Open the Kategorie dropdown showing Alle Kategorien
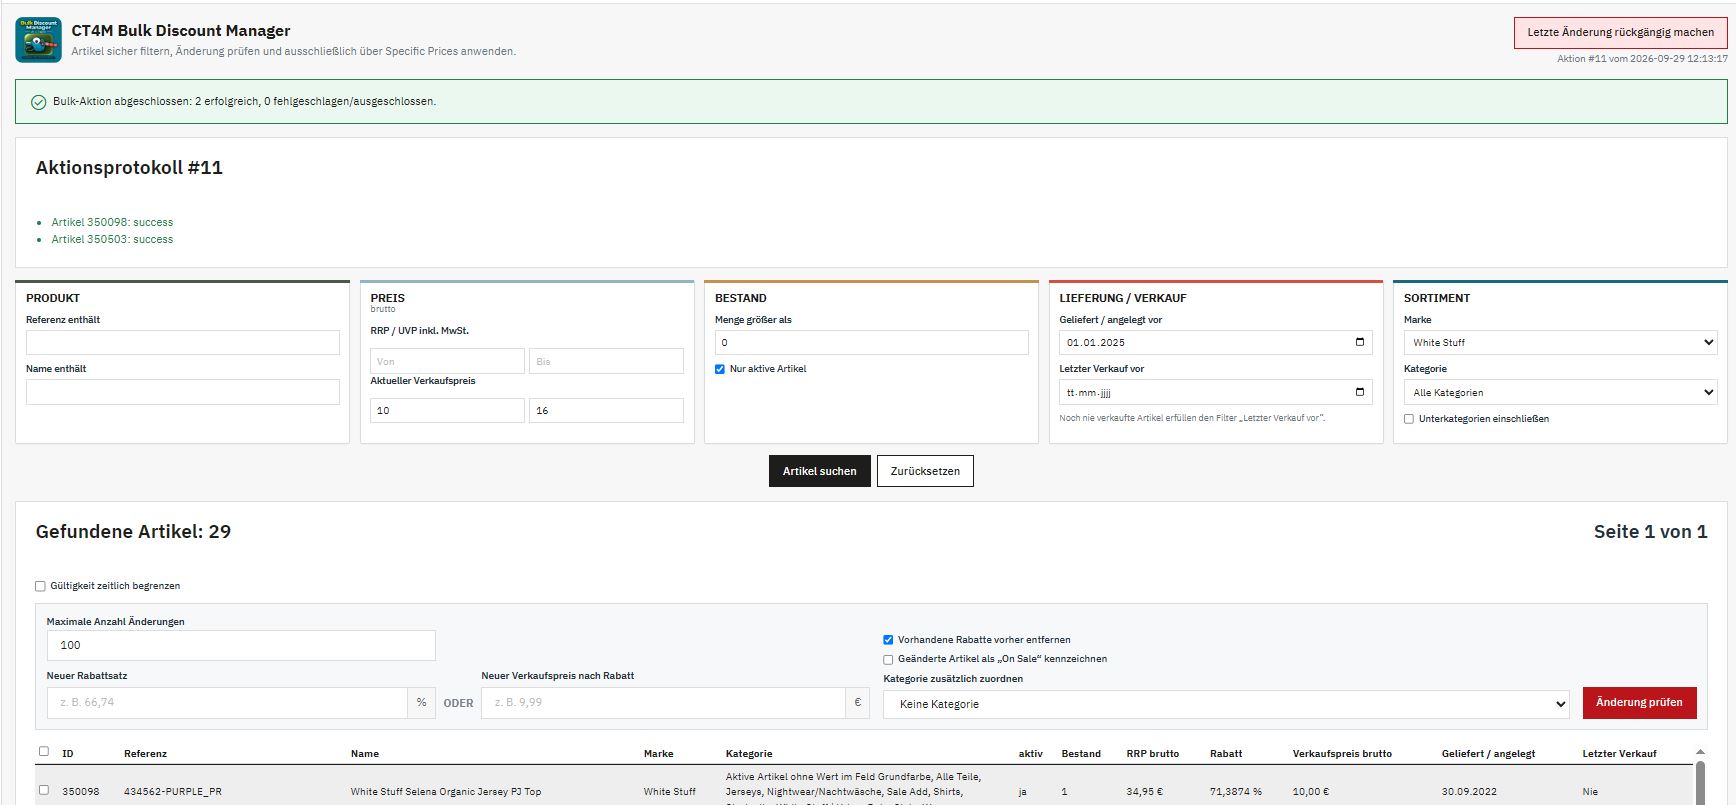The image size is (1736, 805). 1560,392
